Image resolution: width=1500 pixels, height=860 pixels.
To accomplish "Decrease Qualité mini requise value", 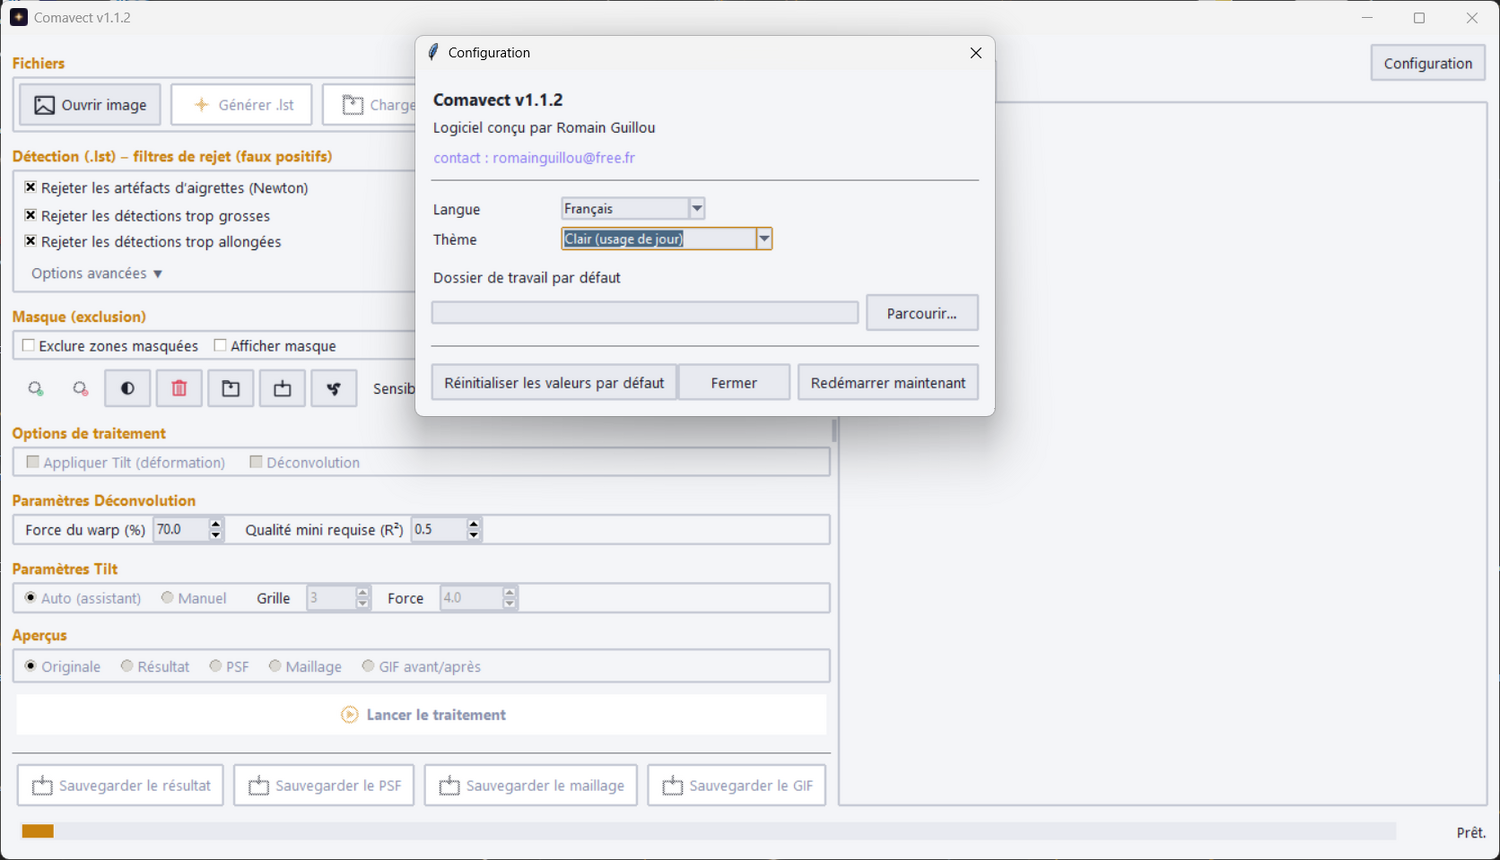I will click(474, 535).
